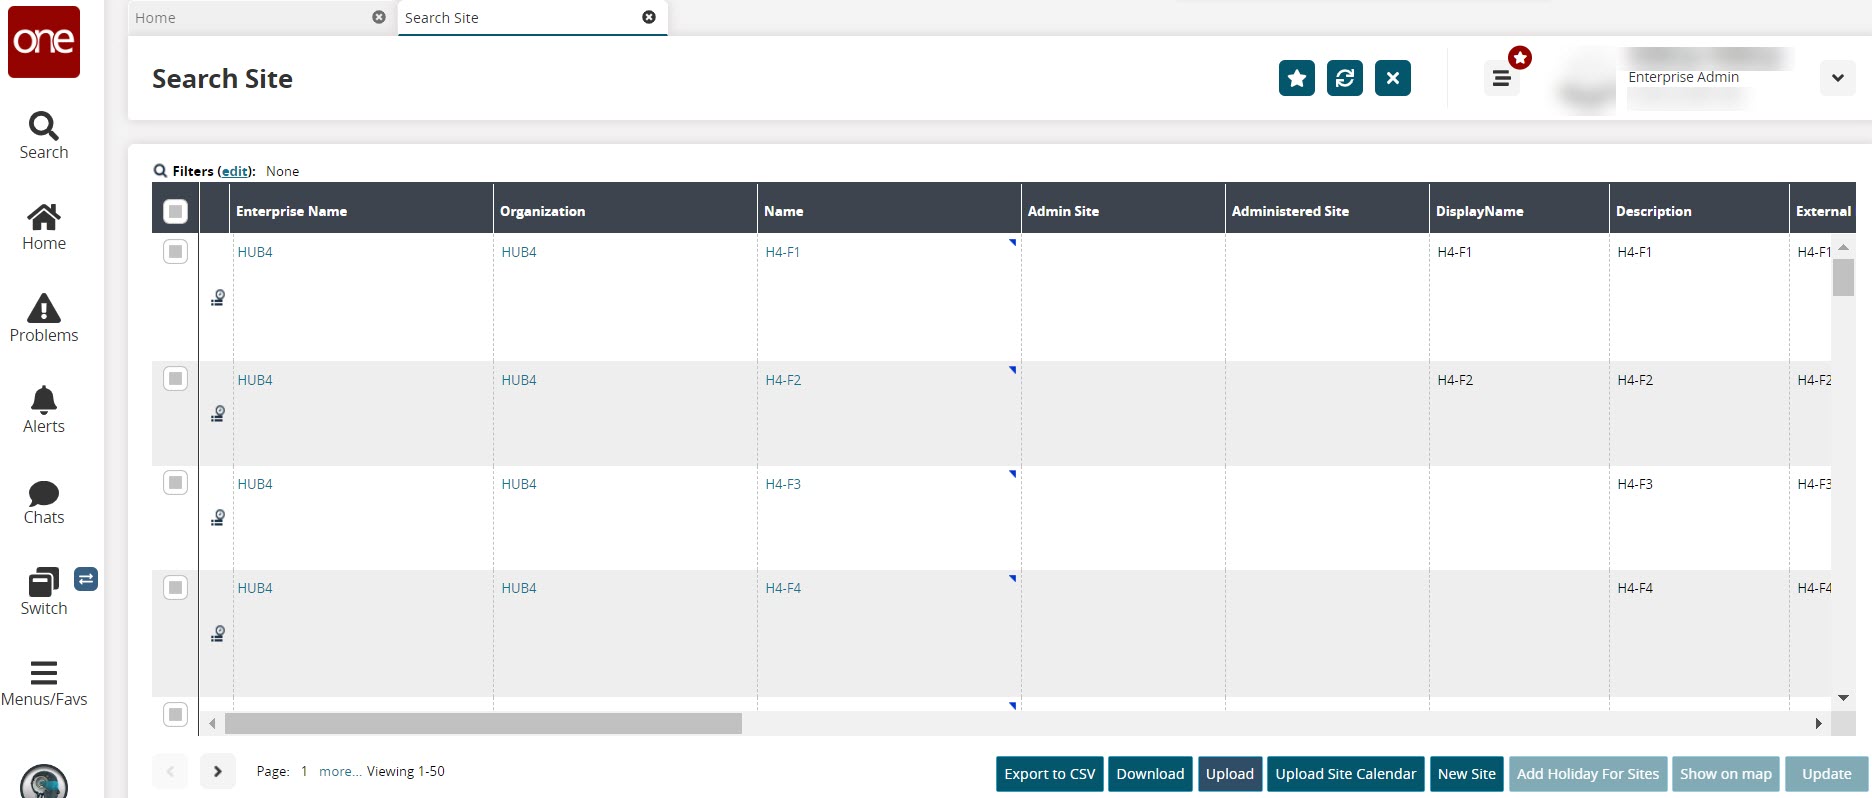The width and height of the screenshot is (1872, 798).
Task: Click the avatar icon at sidebar bottom
Action: (x=44, y=781)
